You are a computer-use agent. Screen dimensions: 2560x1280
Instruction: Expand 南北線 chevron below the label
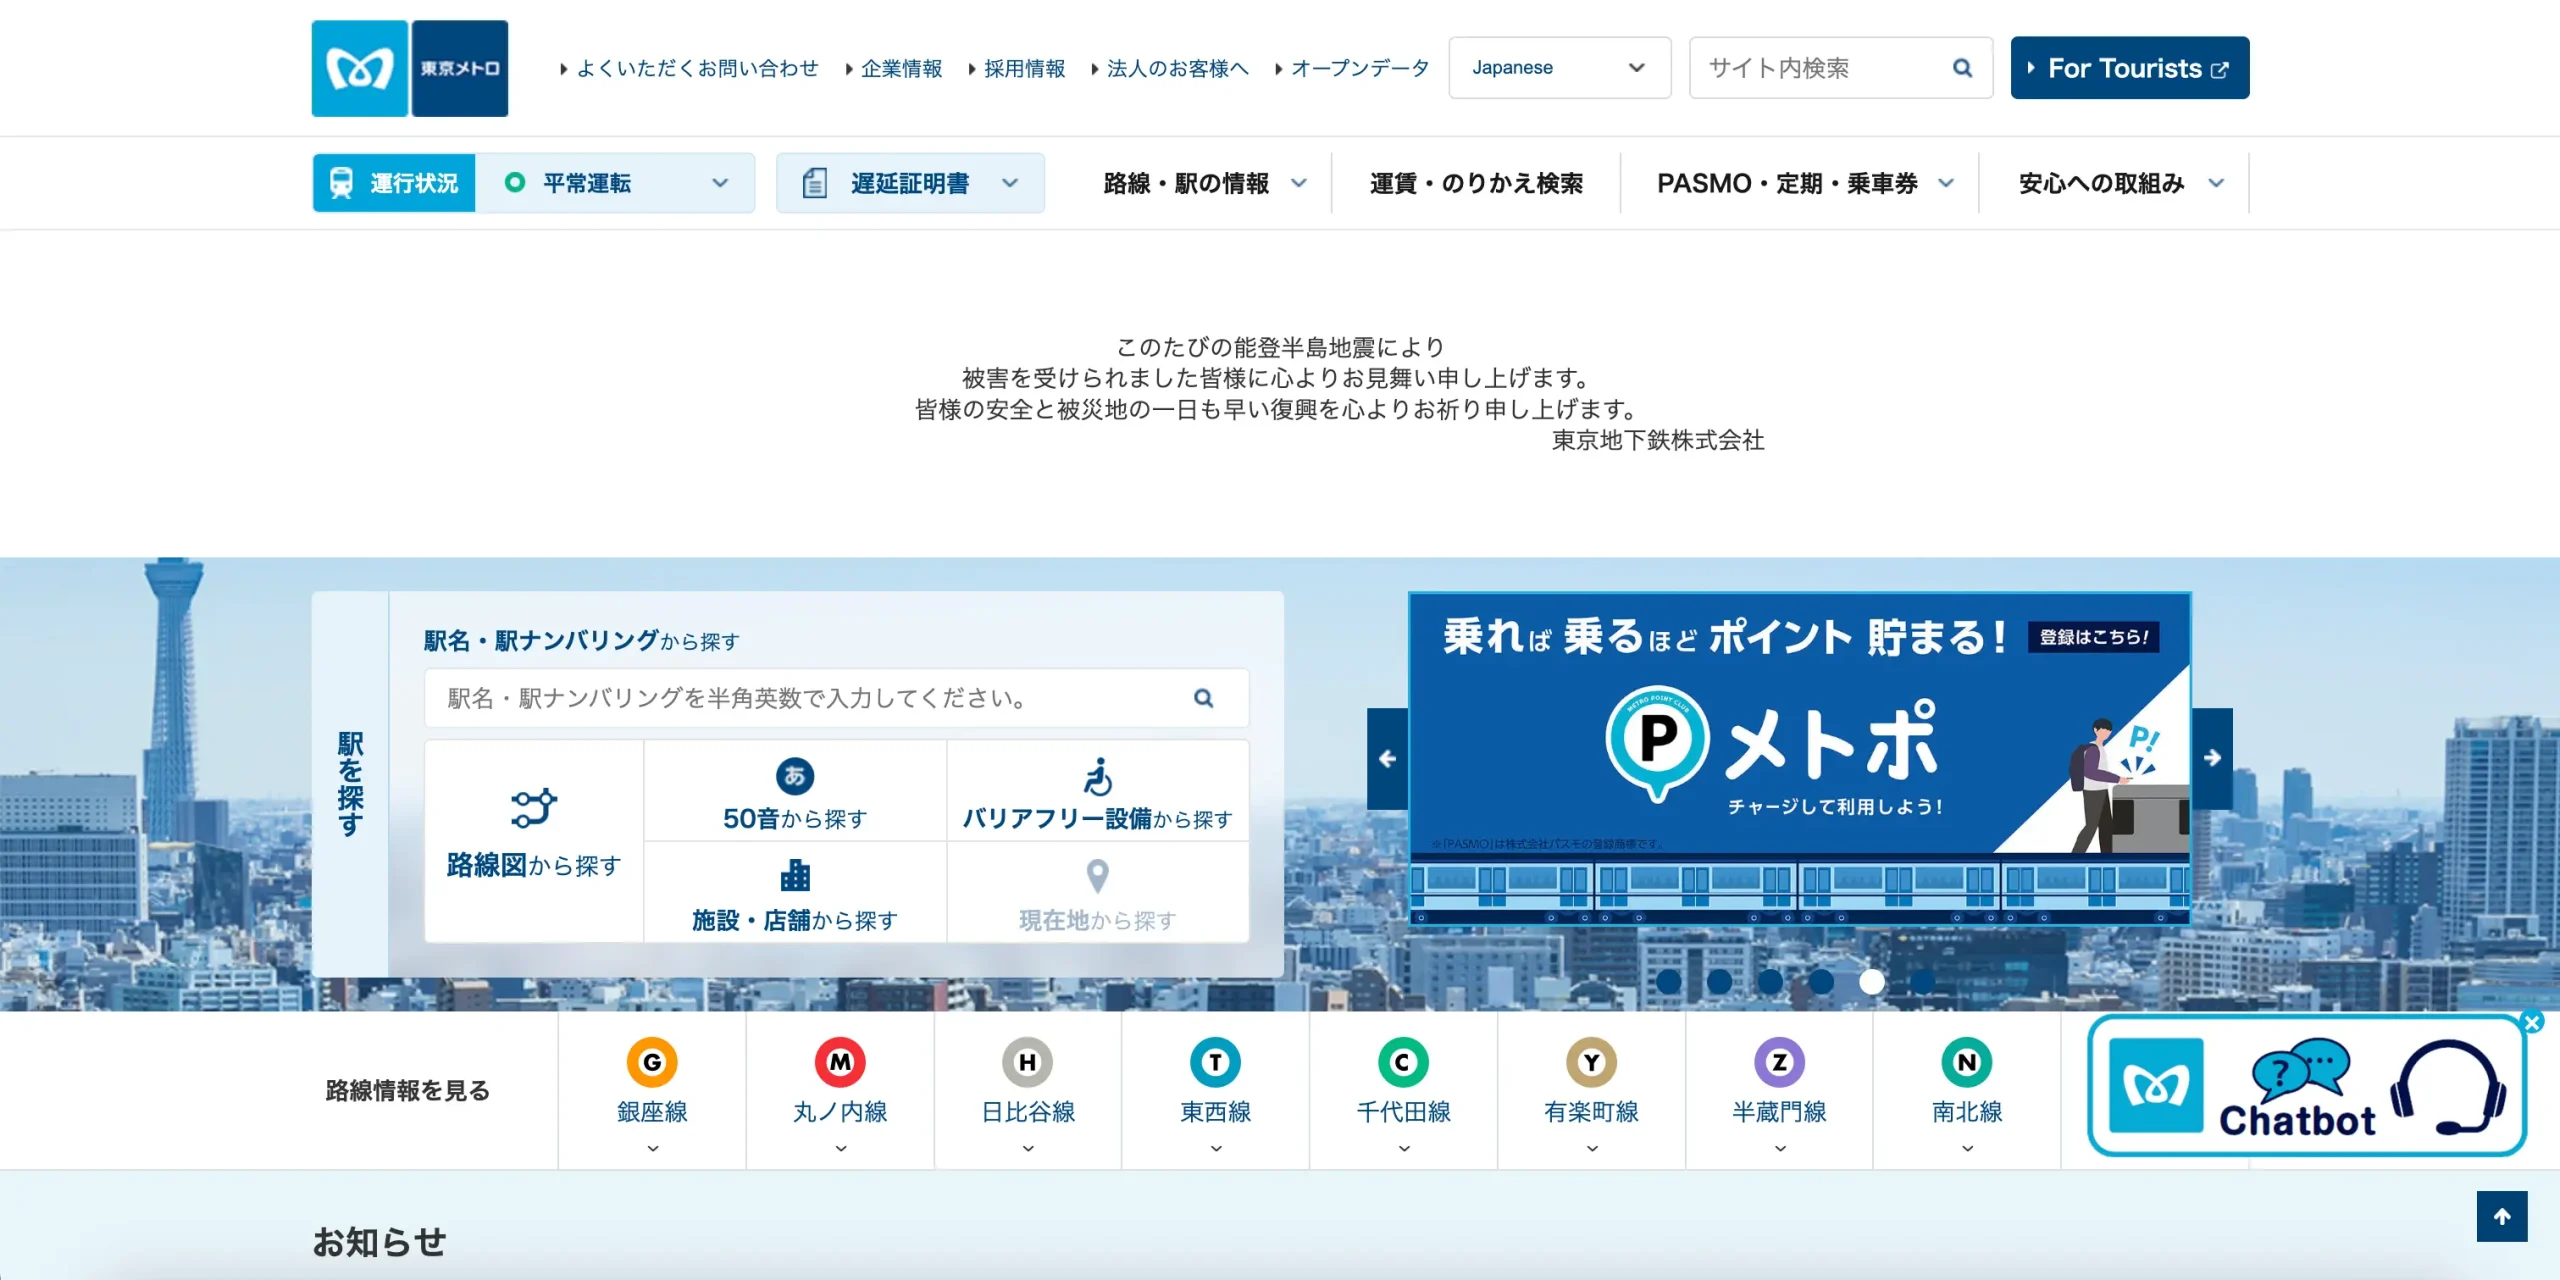[x=1967, y=1149]
